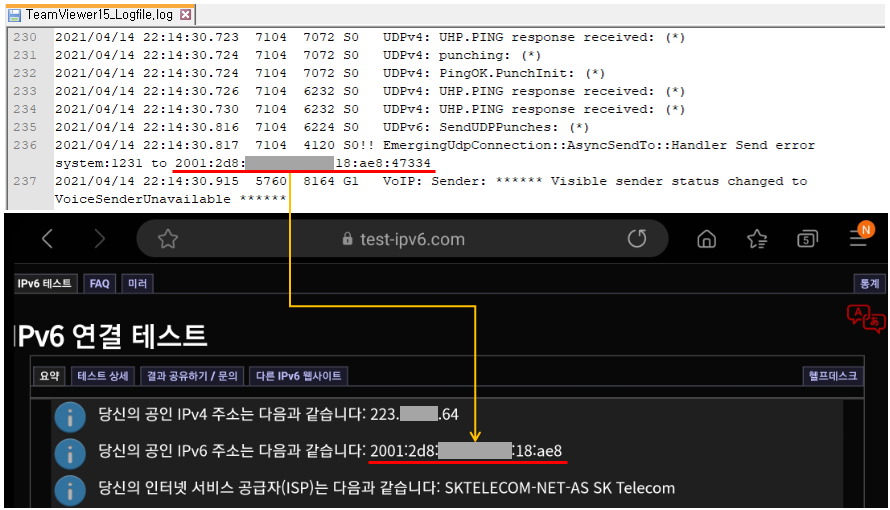Open the tab switcher showing 5 tabs
This screenshot has height=510, width=890.
[x=807, y=239]
